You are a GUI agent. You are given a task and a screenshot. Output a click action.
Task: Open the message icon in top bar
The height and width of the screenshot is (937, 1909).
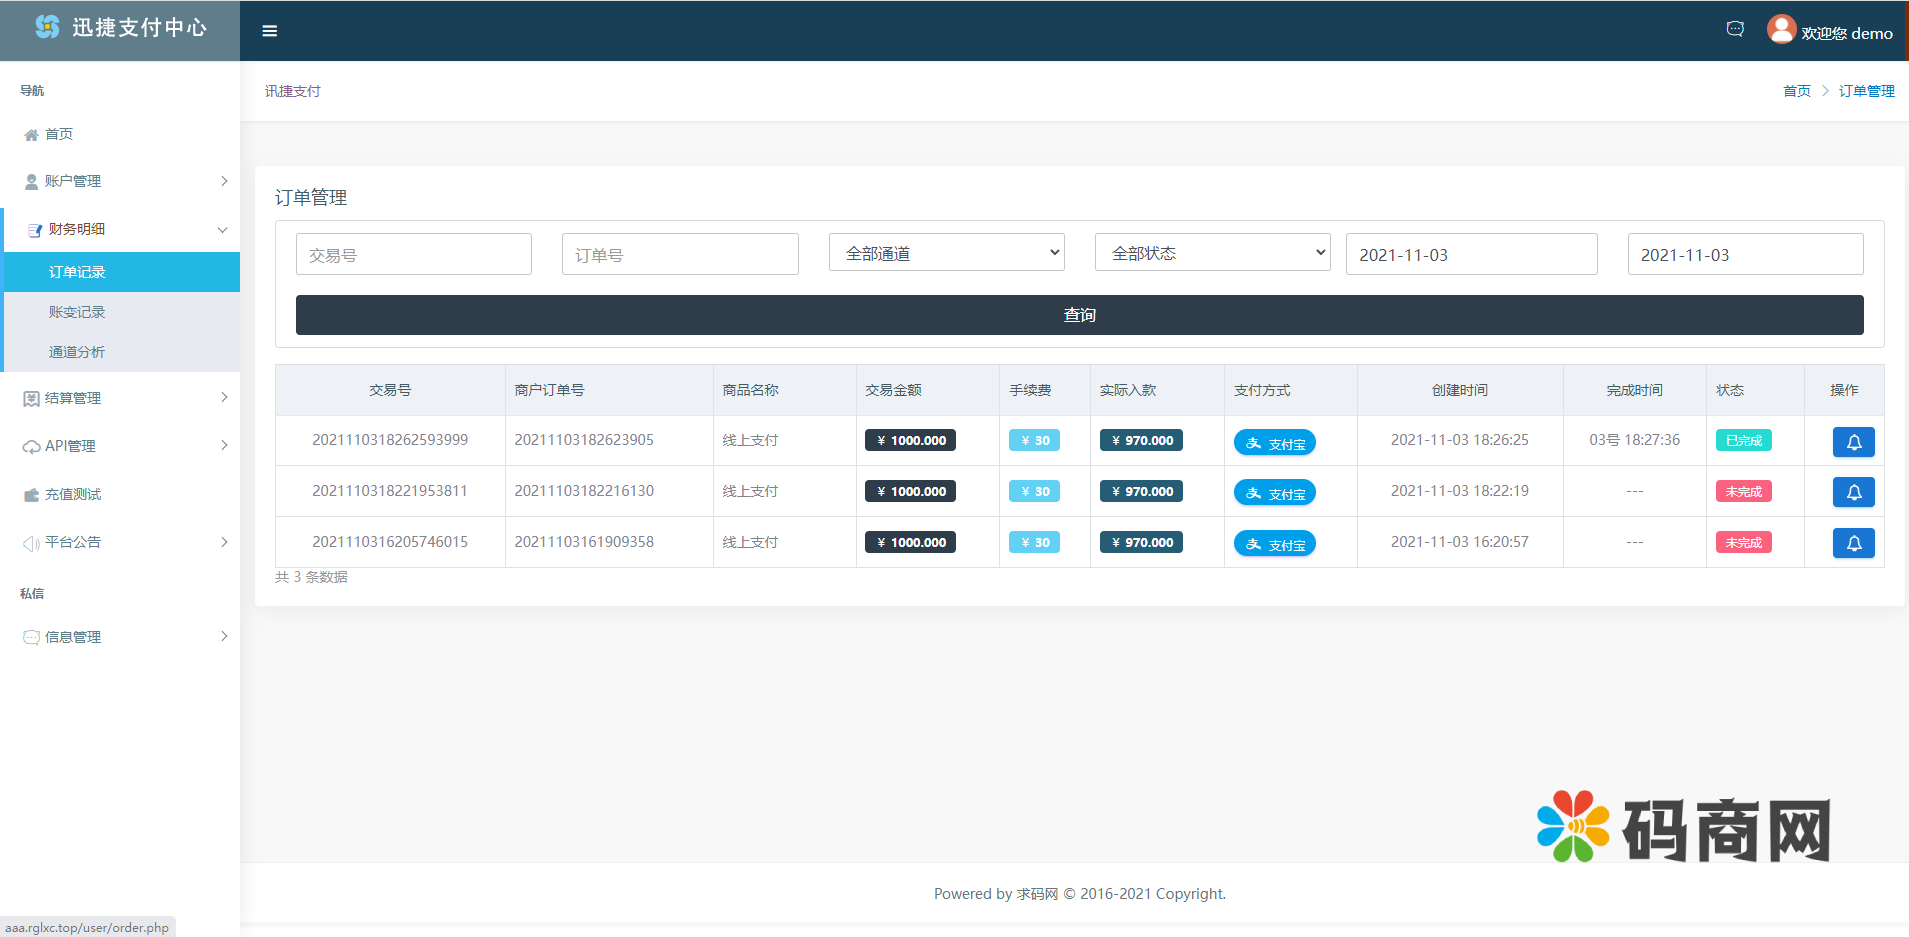pos(1735,30)
